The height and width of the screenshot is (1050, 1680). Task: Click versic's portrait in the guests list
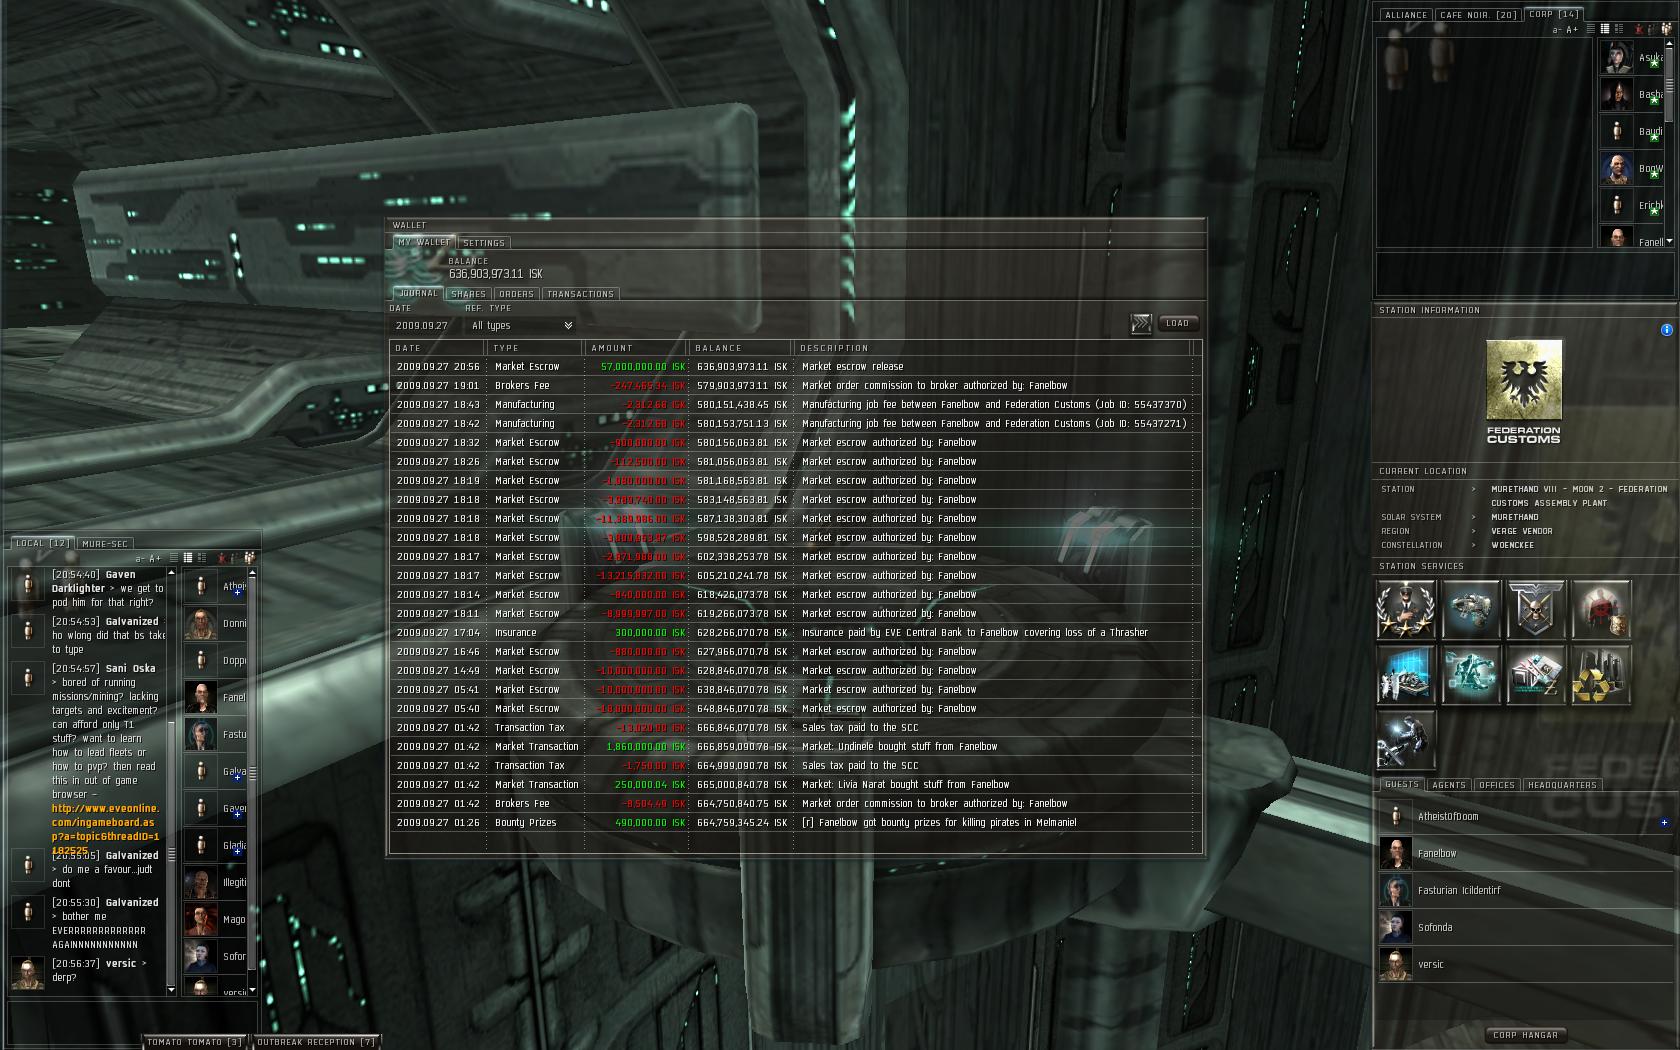1396,964
